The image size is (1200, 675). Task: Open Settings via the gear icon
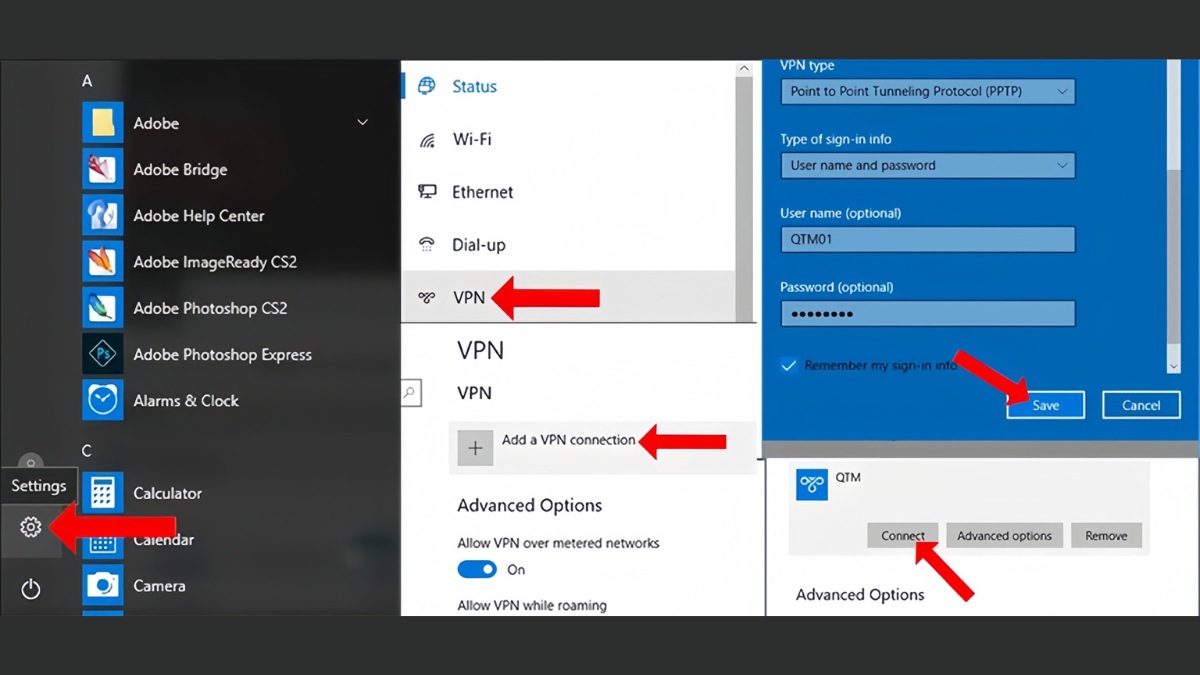coord(31,527)
